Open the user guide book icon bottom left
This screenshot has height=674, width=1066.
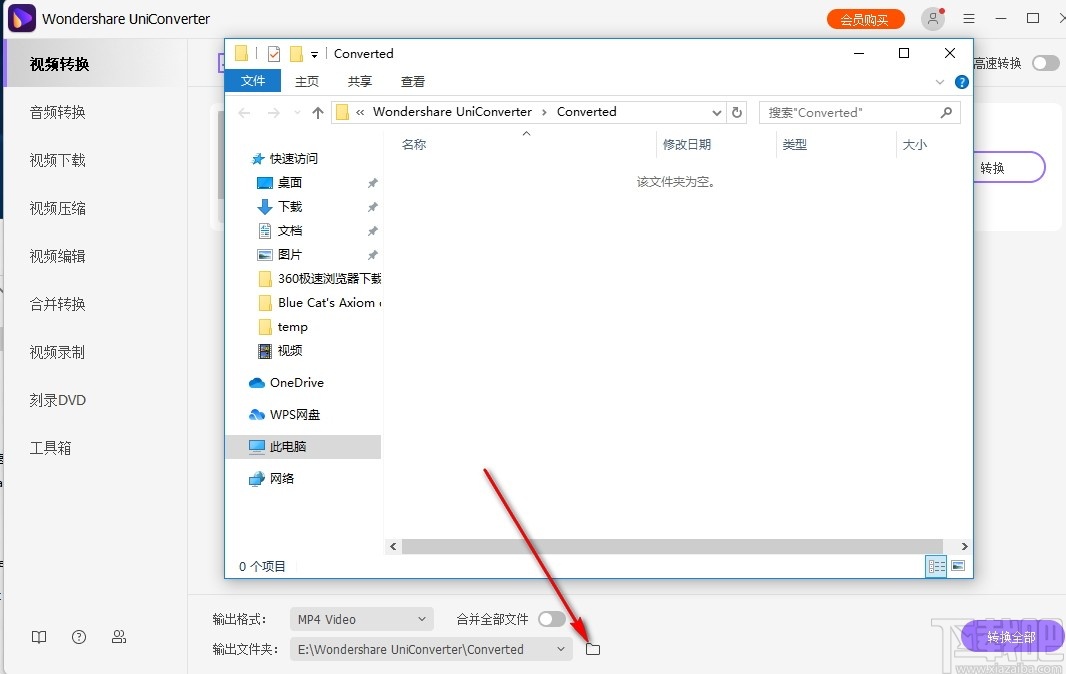click(x=38, y=637)
